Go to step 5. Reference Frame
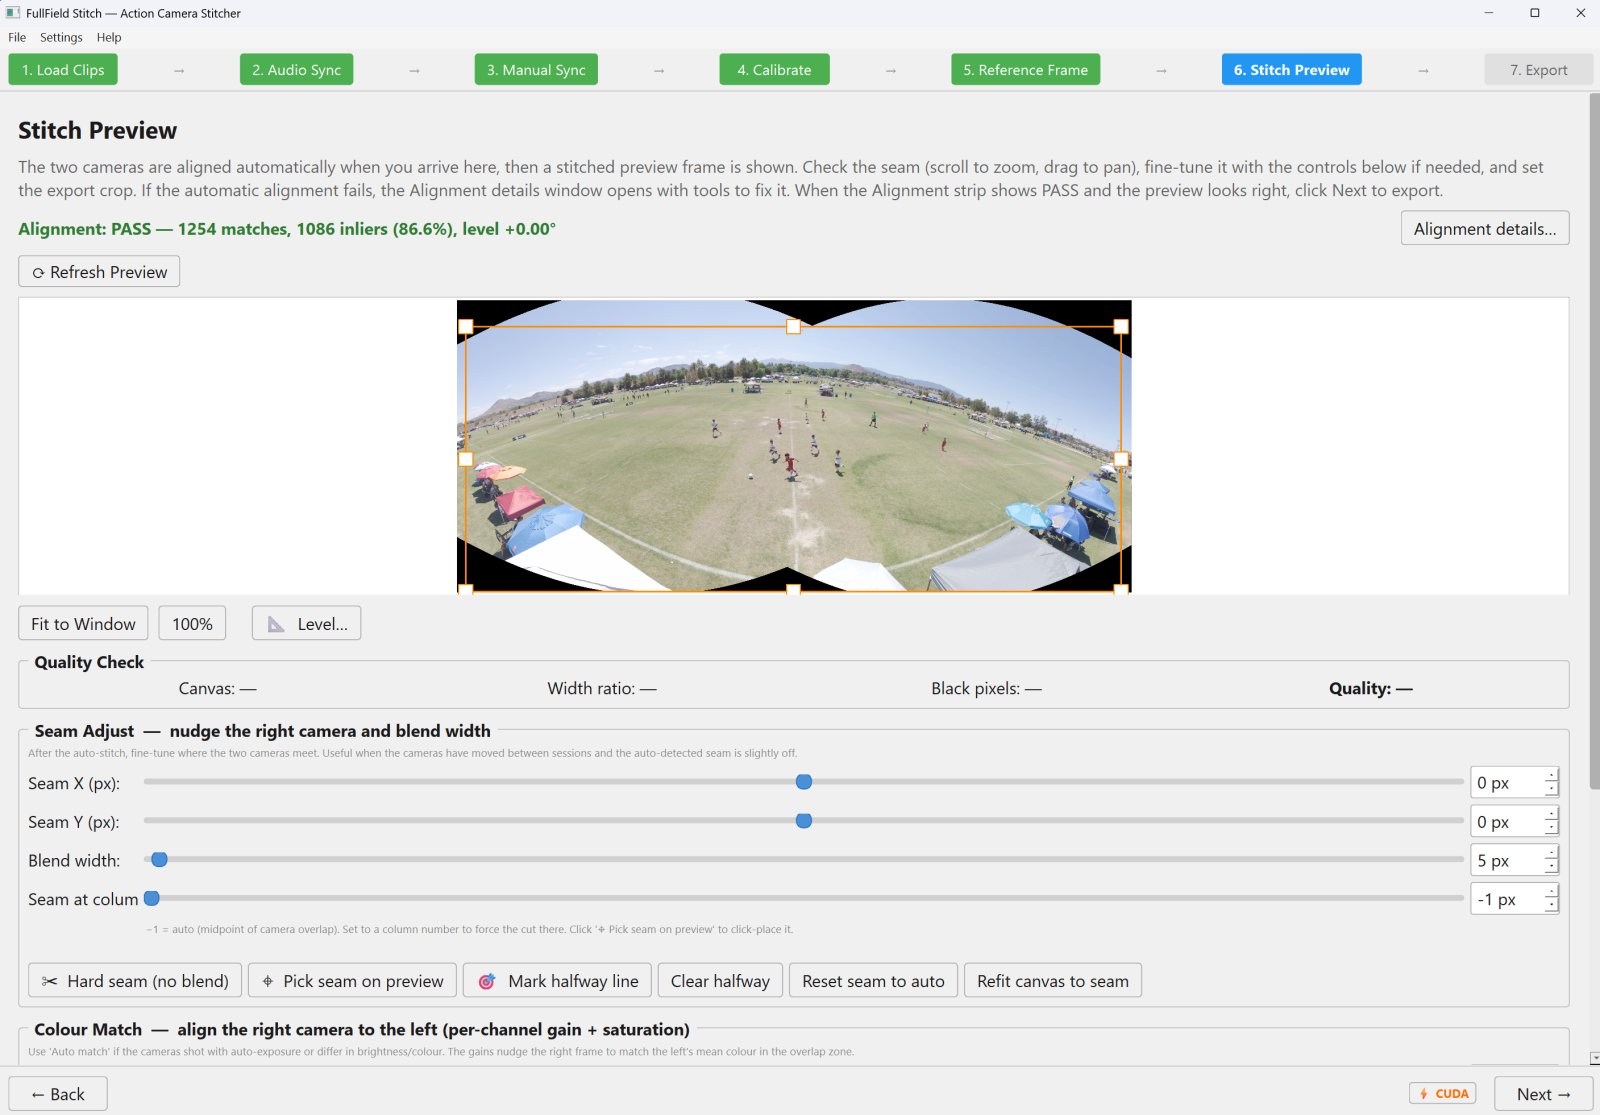Screen dimensions: 1600x1115 (x=1025, y=70)
